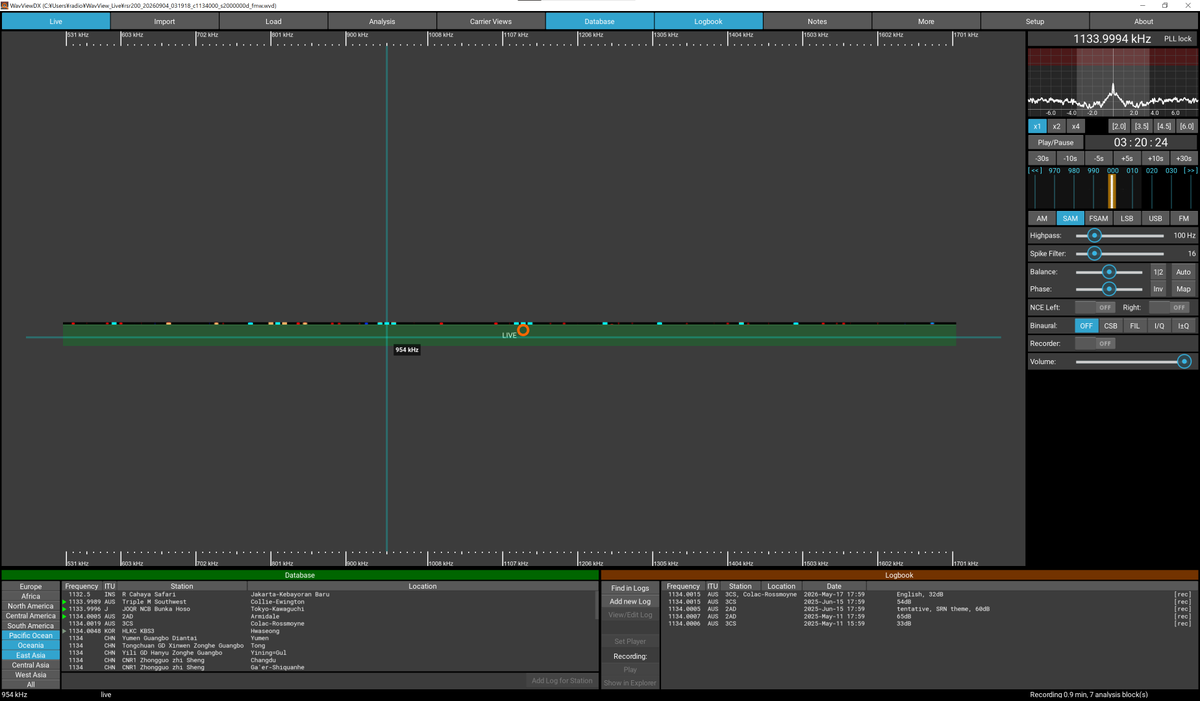Screen dimensions: 1200x701
Task: Toggle the NCE Right switch
Action: 1169,307
